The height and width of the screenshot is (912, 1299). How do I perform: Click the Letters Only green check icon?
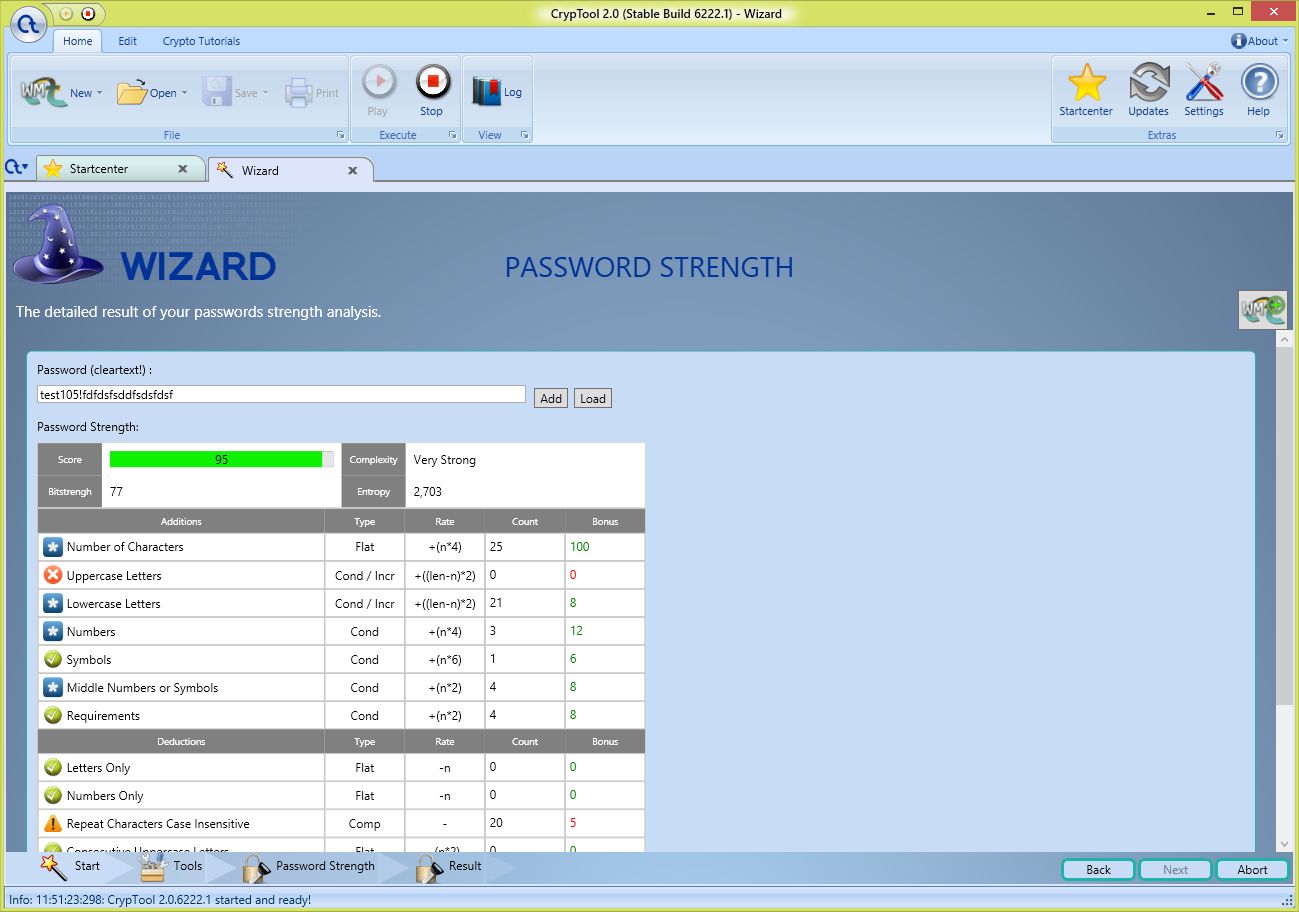tap(53, 767)
